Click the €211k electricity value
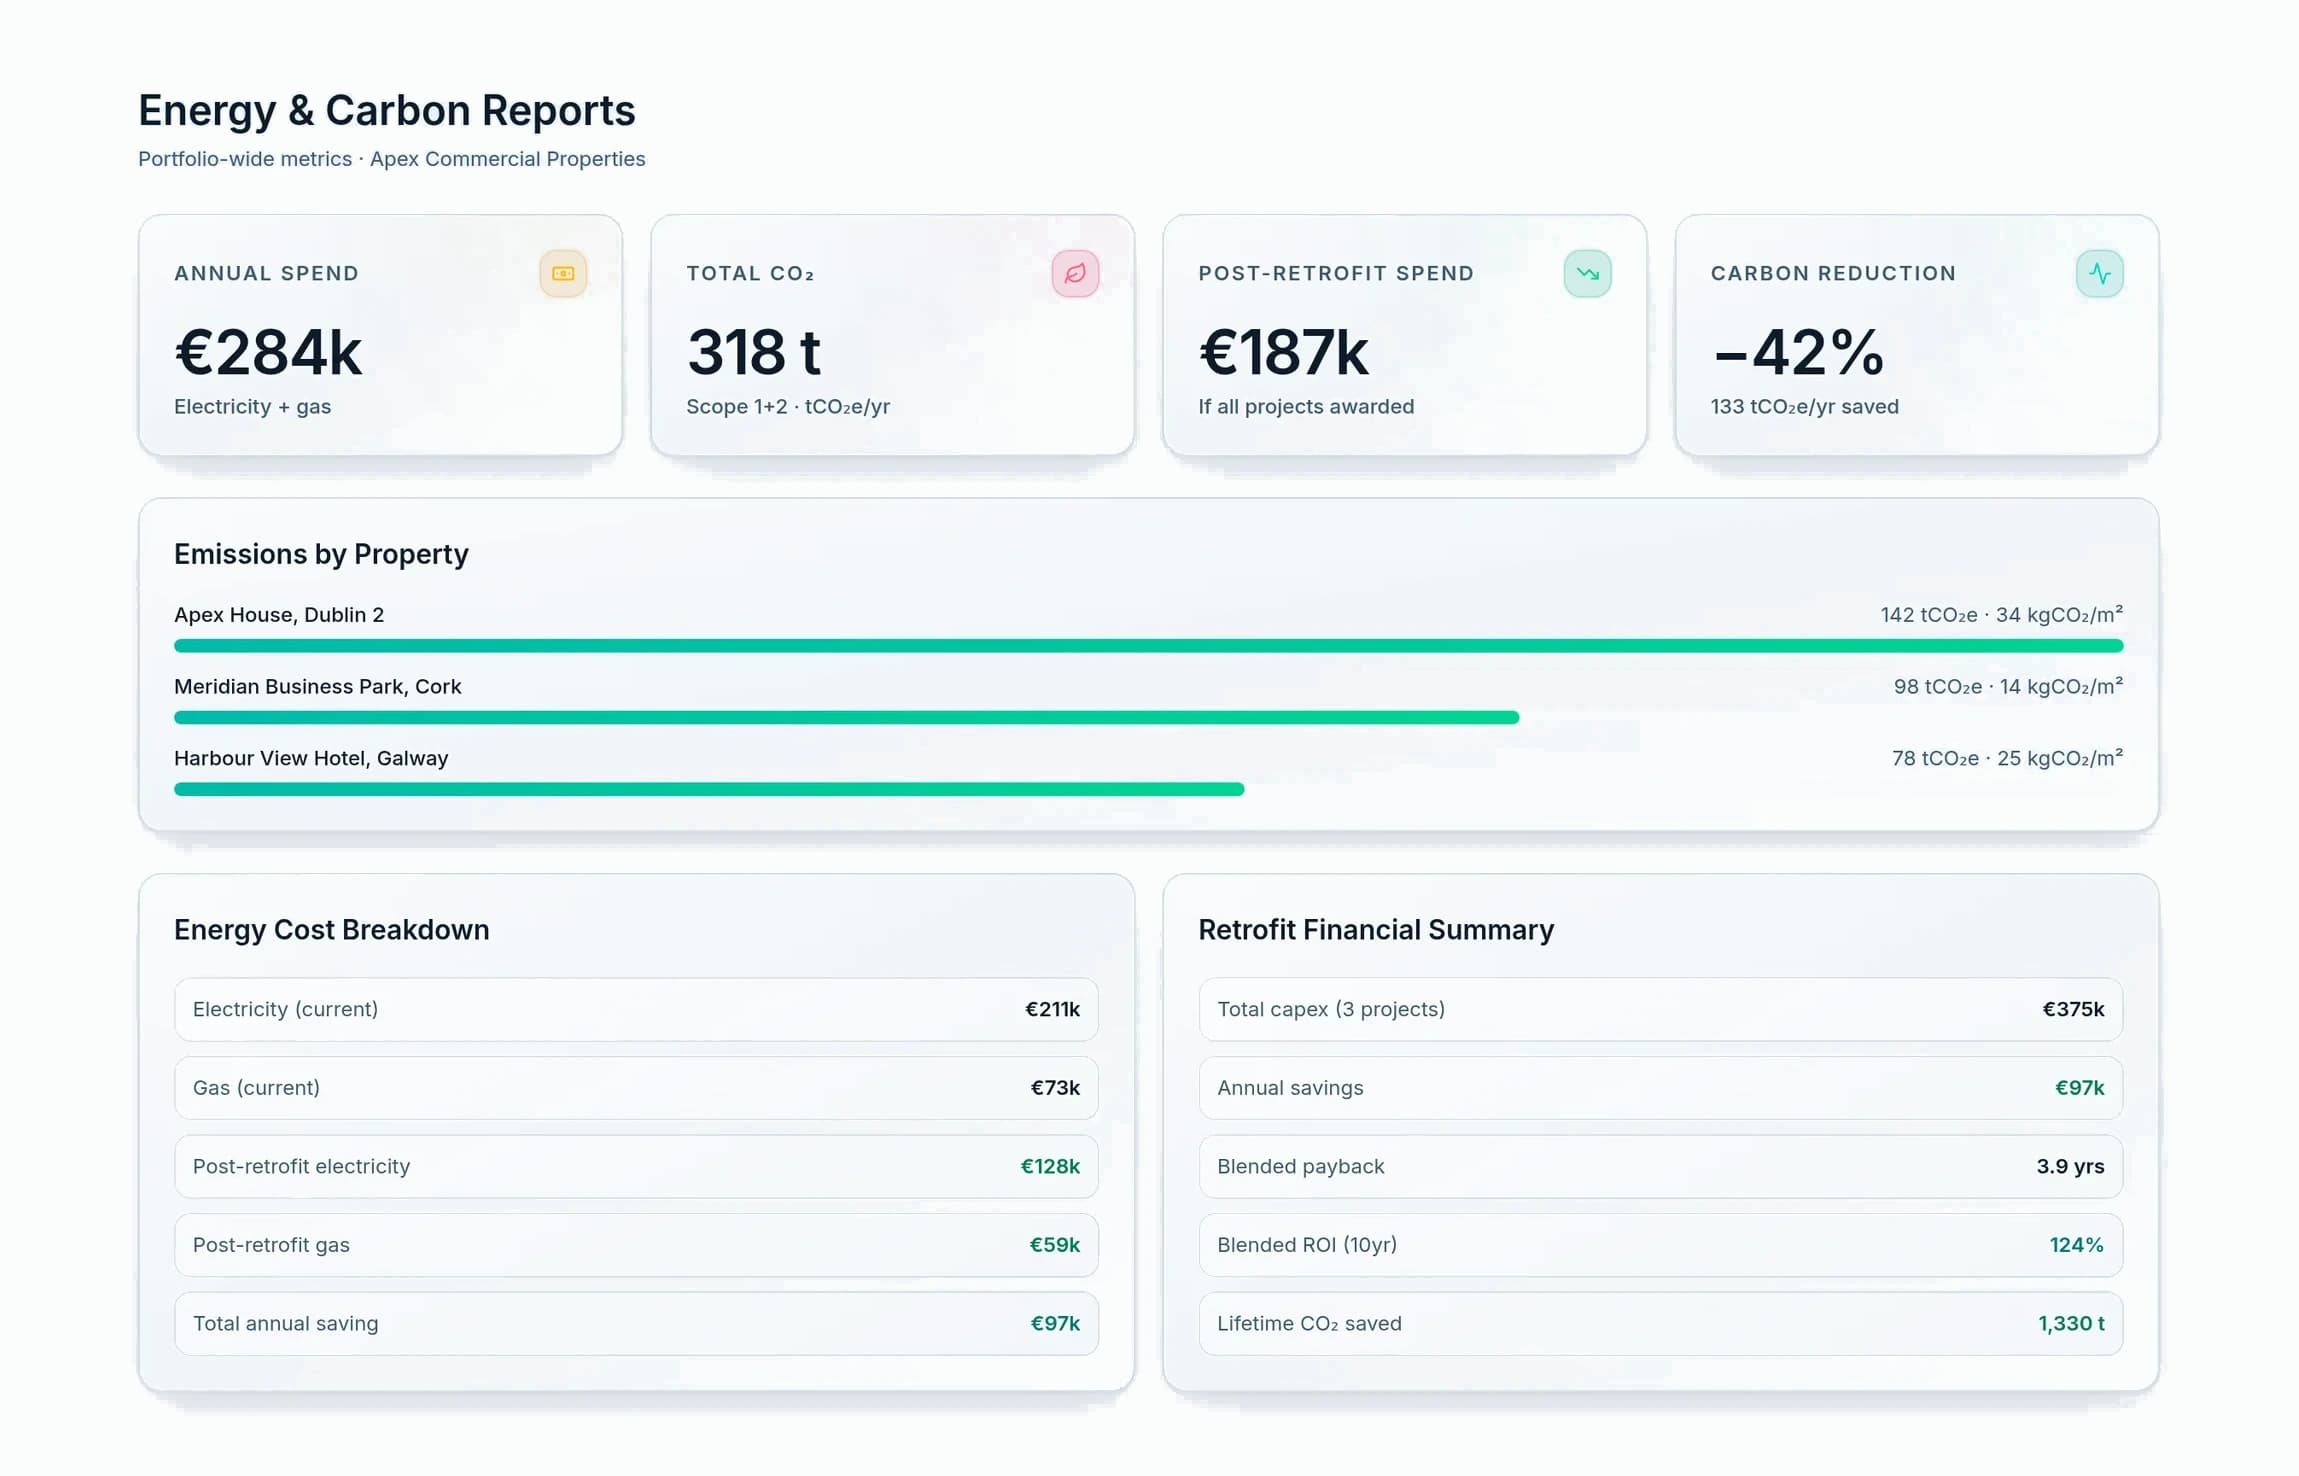The height and width of the screenshot is (1476, 2299). coord(1052,1010)
